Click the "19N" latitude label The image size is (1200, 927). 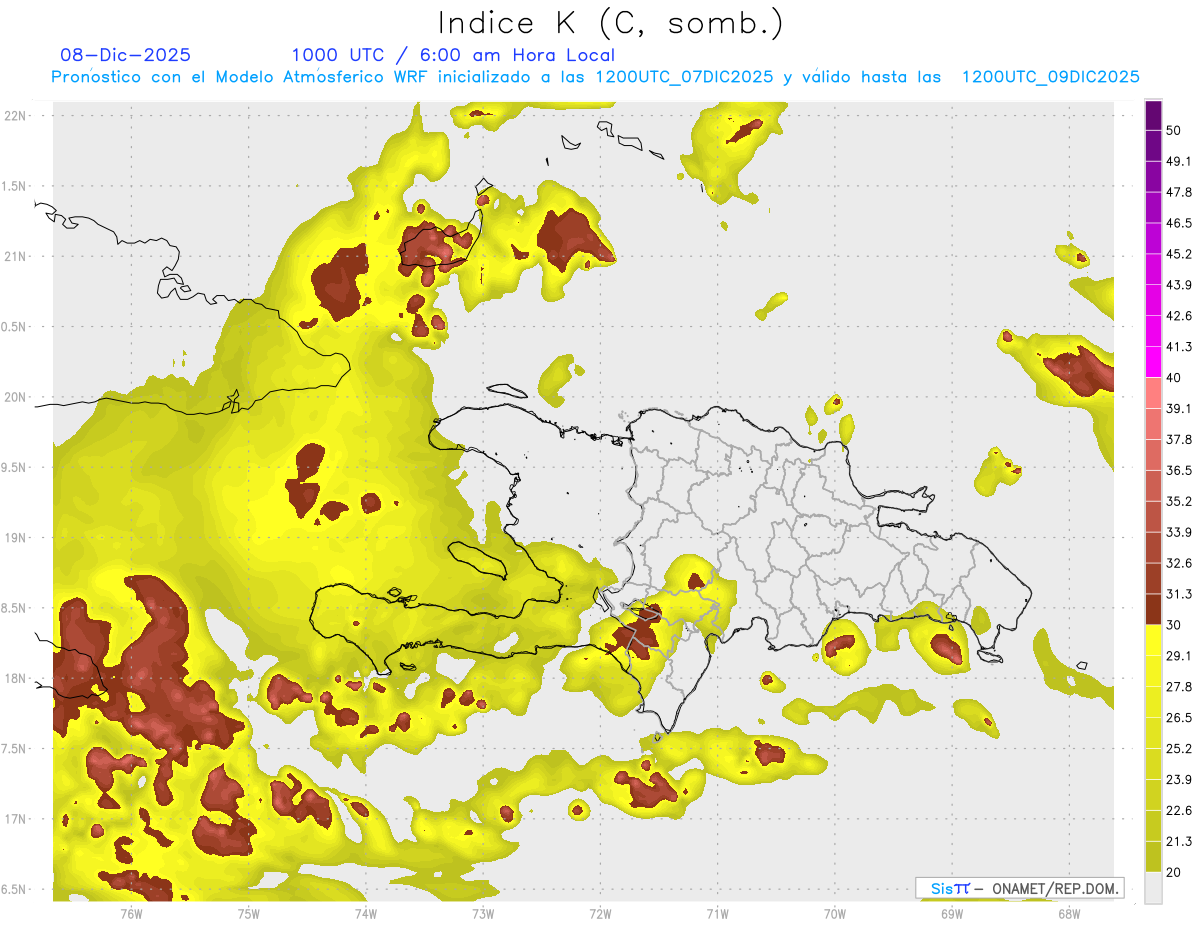point(14,538)
